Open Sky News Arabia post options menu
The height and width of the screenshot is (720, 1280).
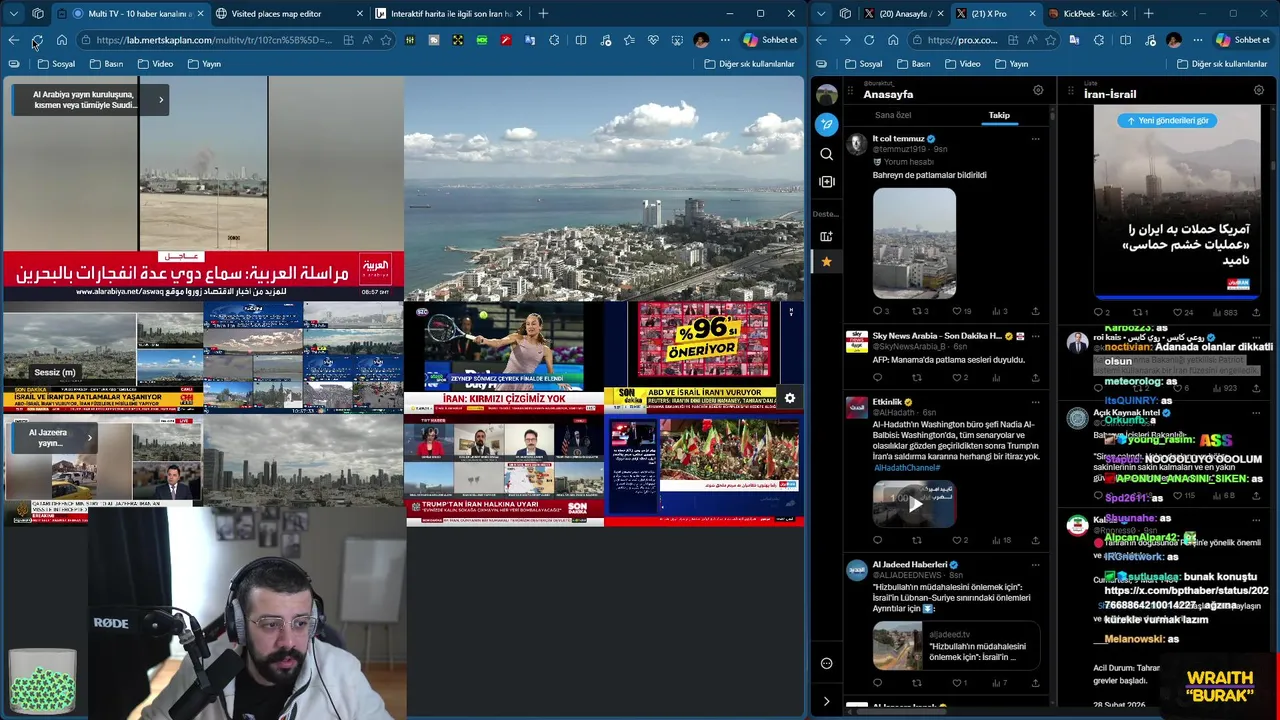point(1035,336)
